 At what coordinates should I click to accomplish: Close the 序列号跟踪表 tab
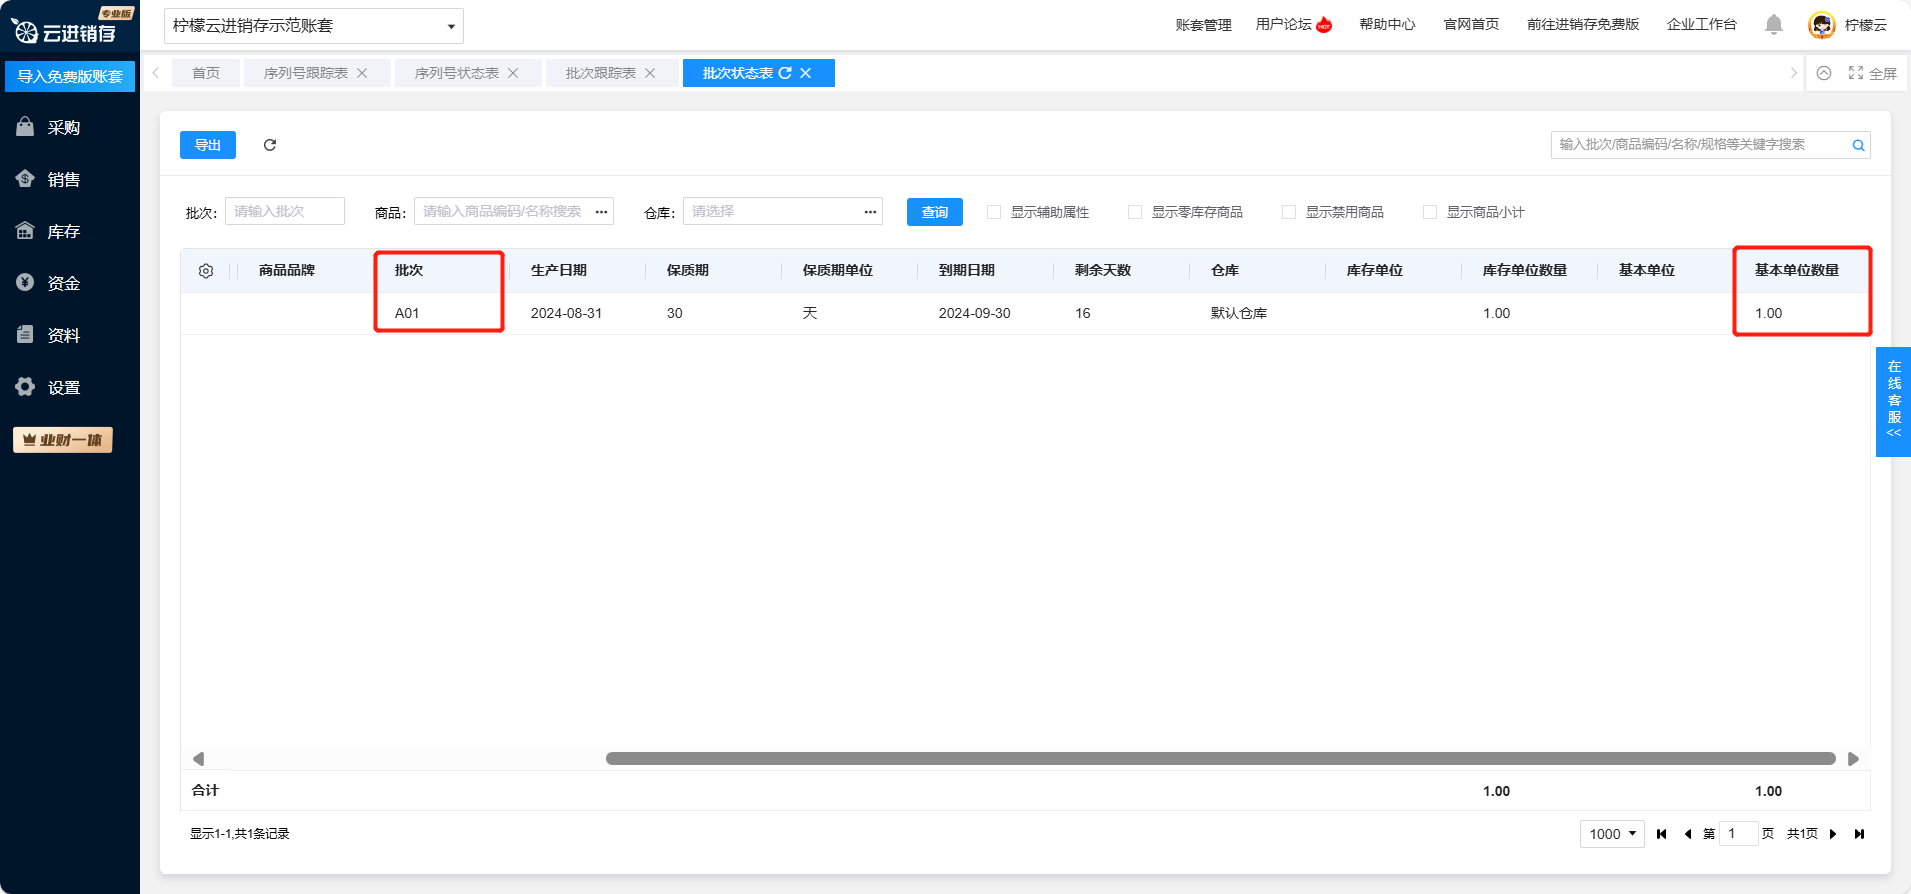[362, 73]
